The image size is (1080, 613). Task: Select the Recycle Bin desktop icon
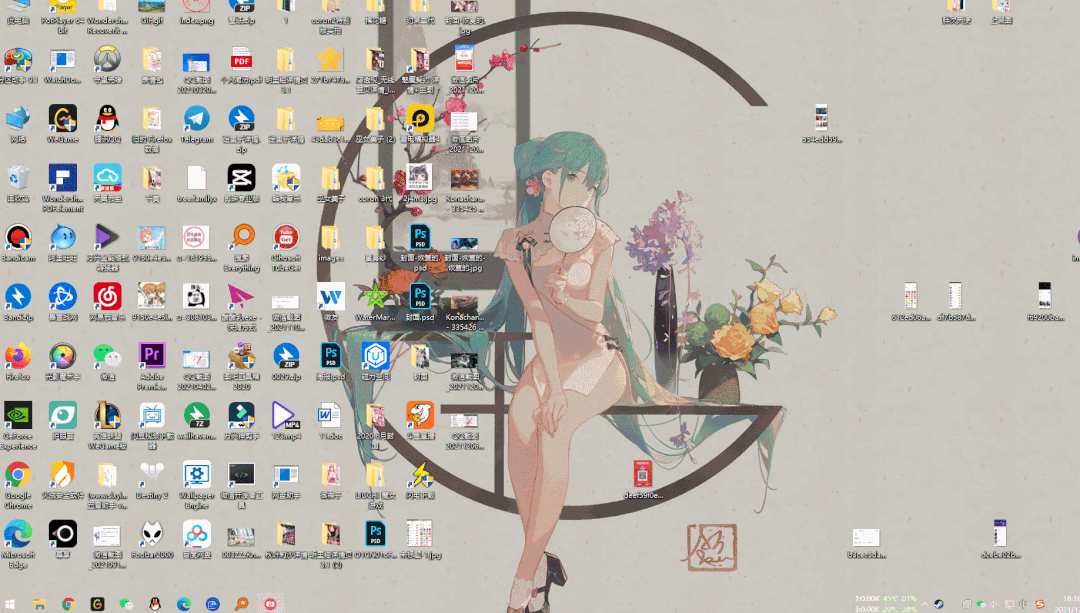18,183
